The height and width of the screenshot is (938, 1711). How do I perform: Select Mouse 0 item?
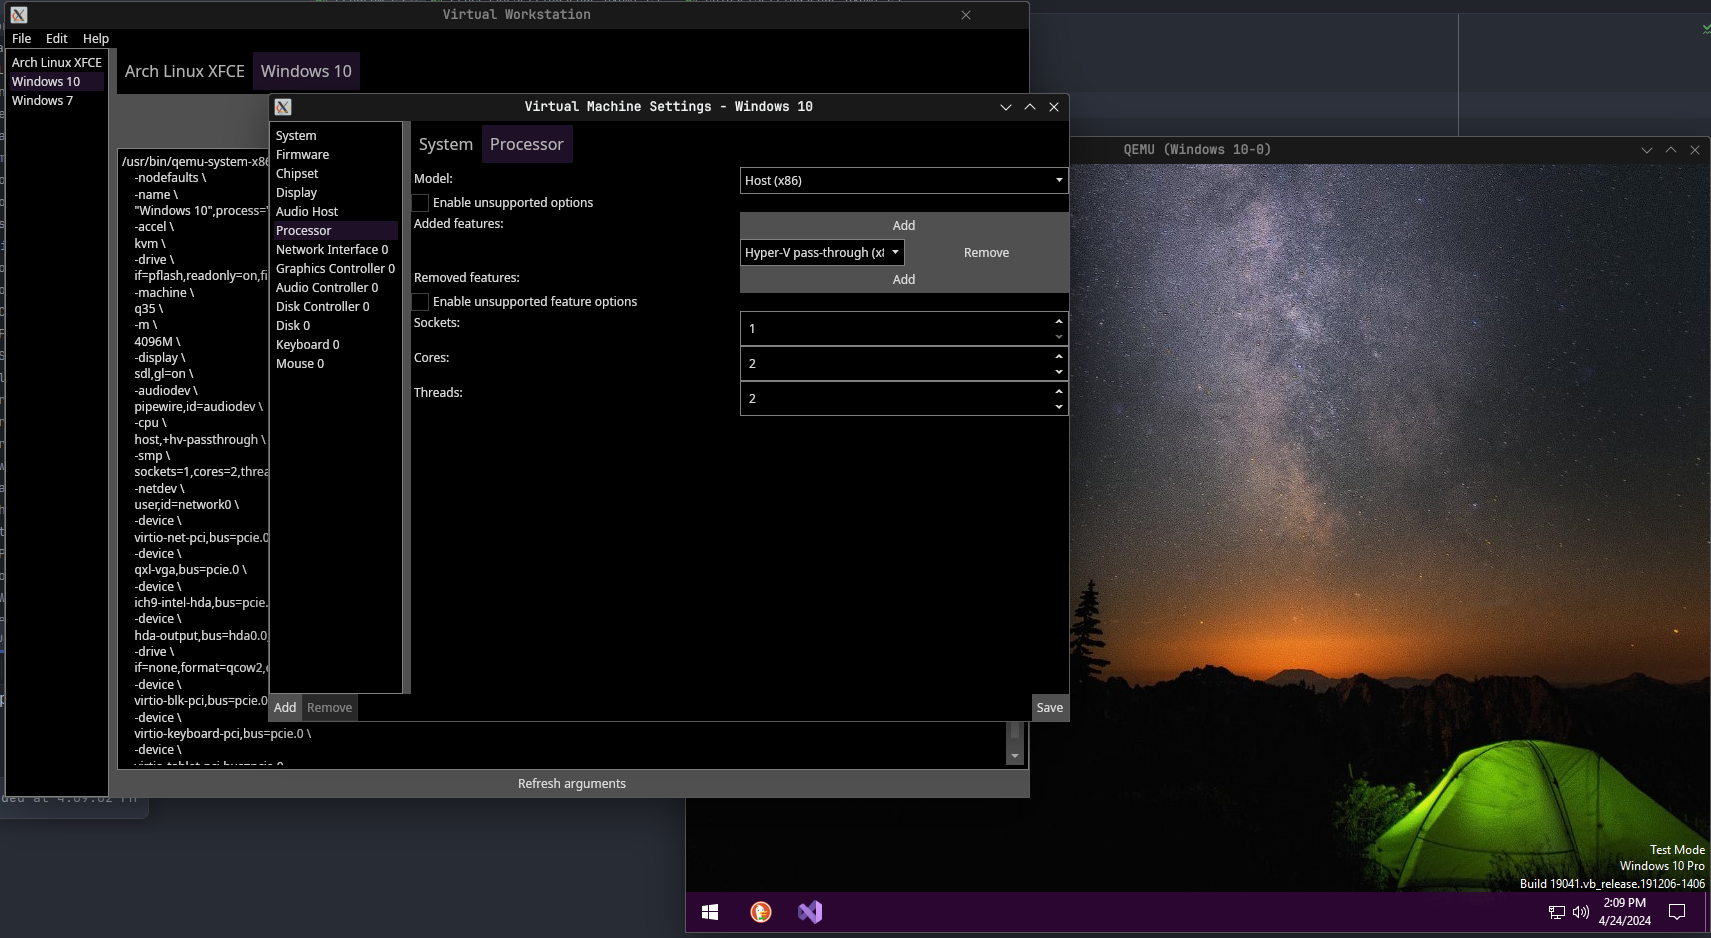tap(336, 364)
